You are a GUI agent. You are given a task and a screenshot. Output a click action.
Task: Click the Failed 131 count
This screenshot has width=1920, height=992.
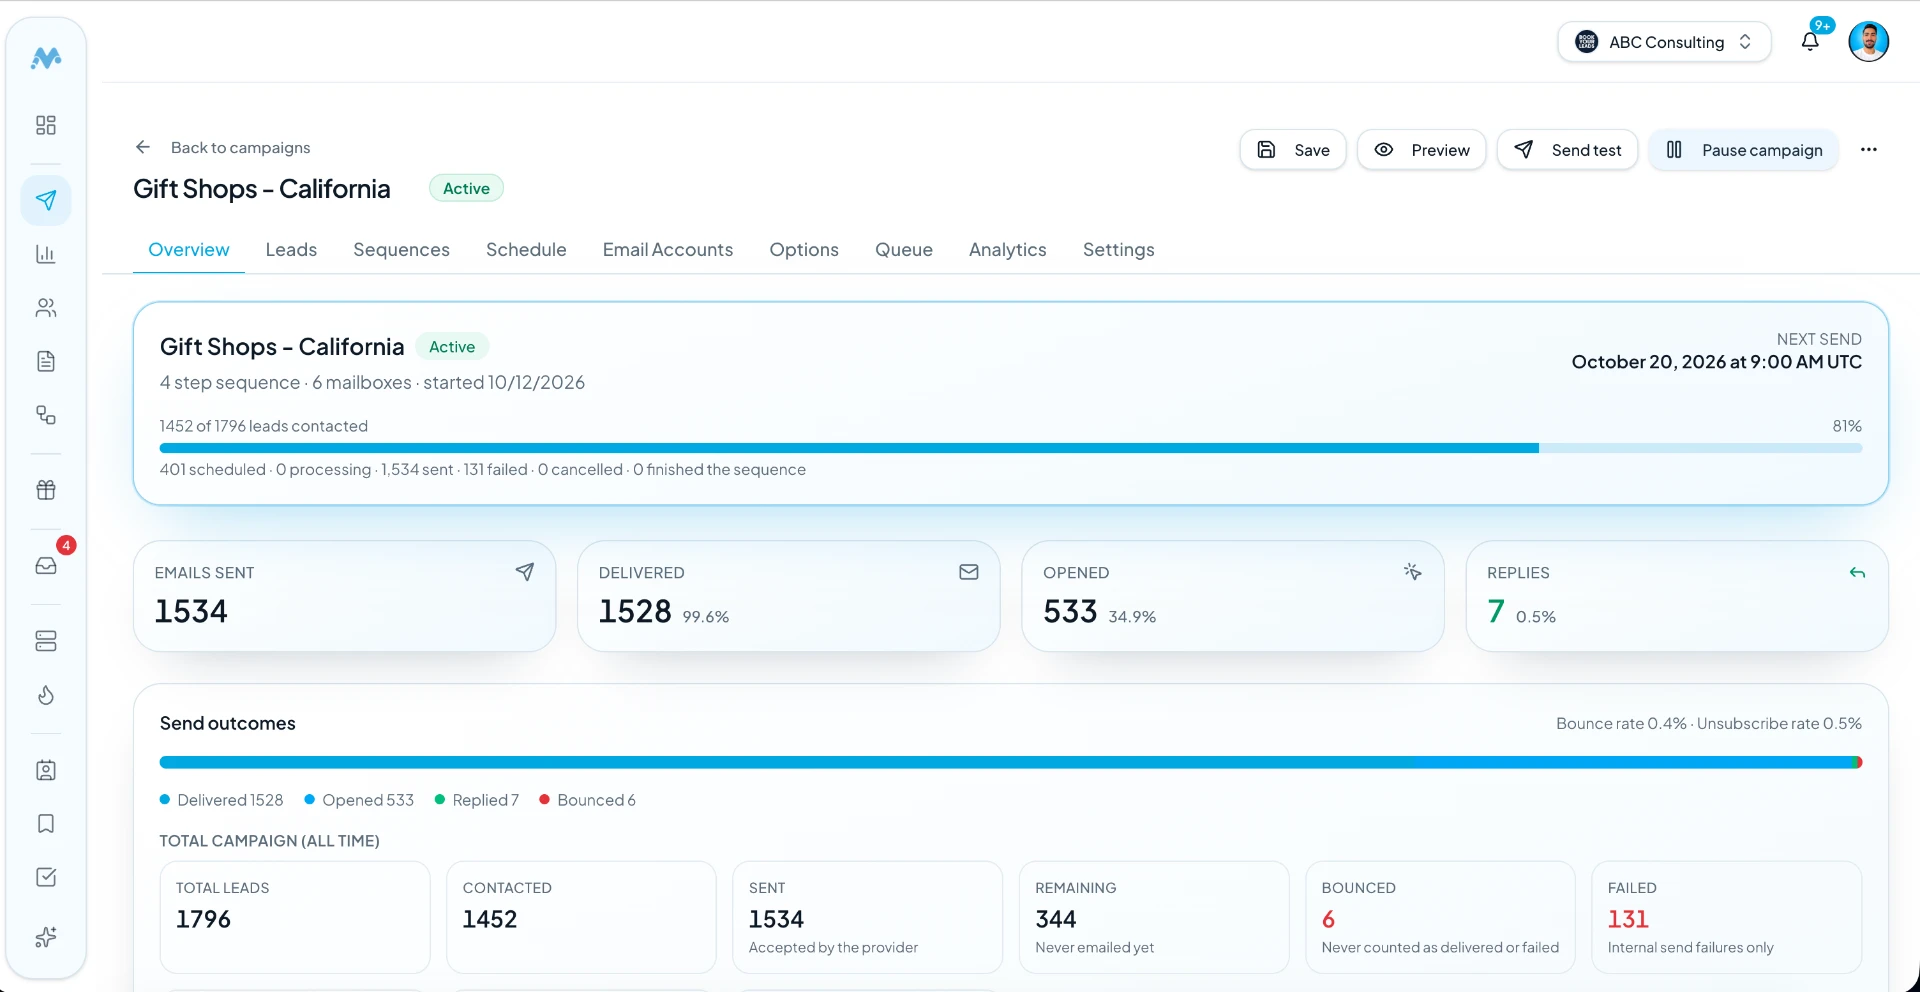pyautogui.click(x=1628, y=919)
